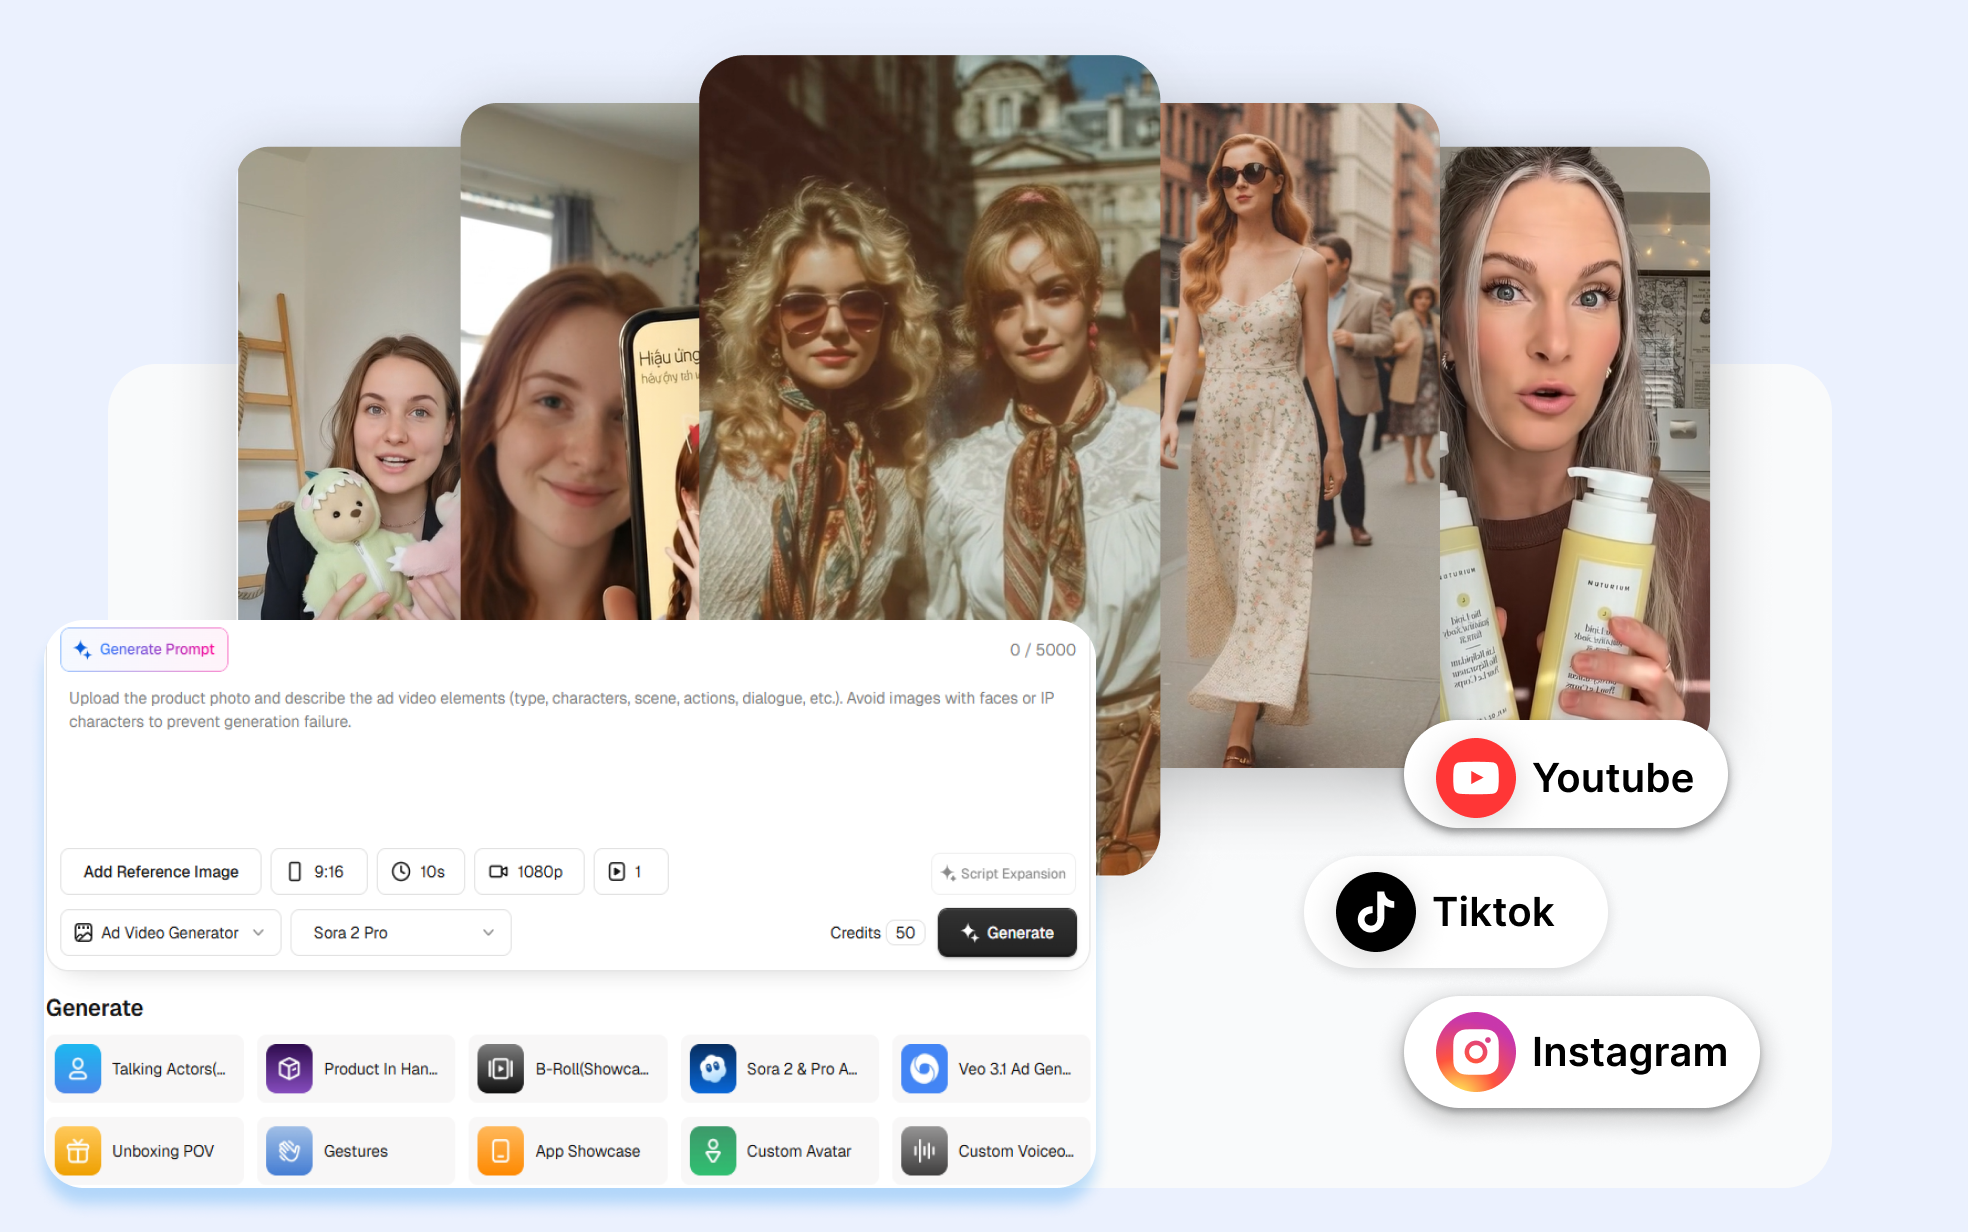1968x1232 pixels.
Task: Open the video count selector showing 1
Action: (631, 872)
